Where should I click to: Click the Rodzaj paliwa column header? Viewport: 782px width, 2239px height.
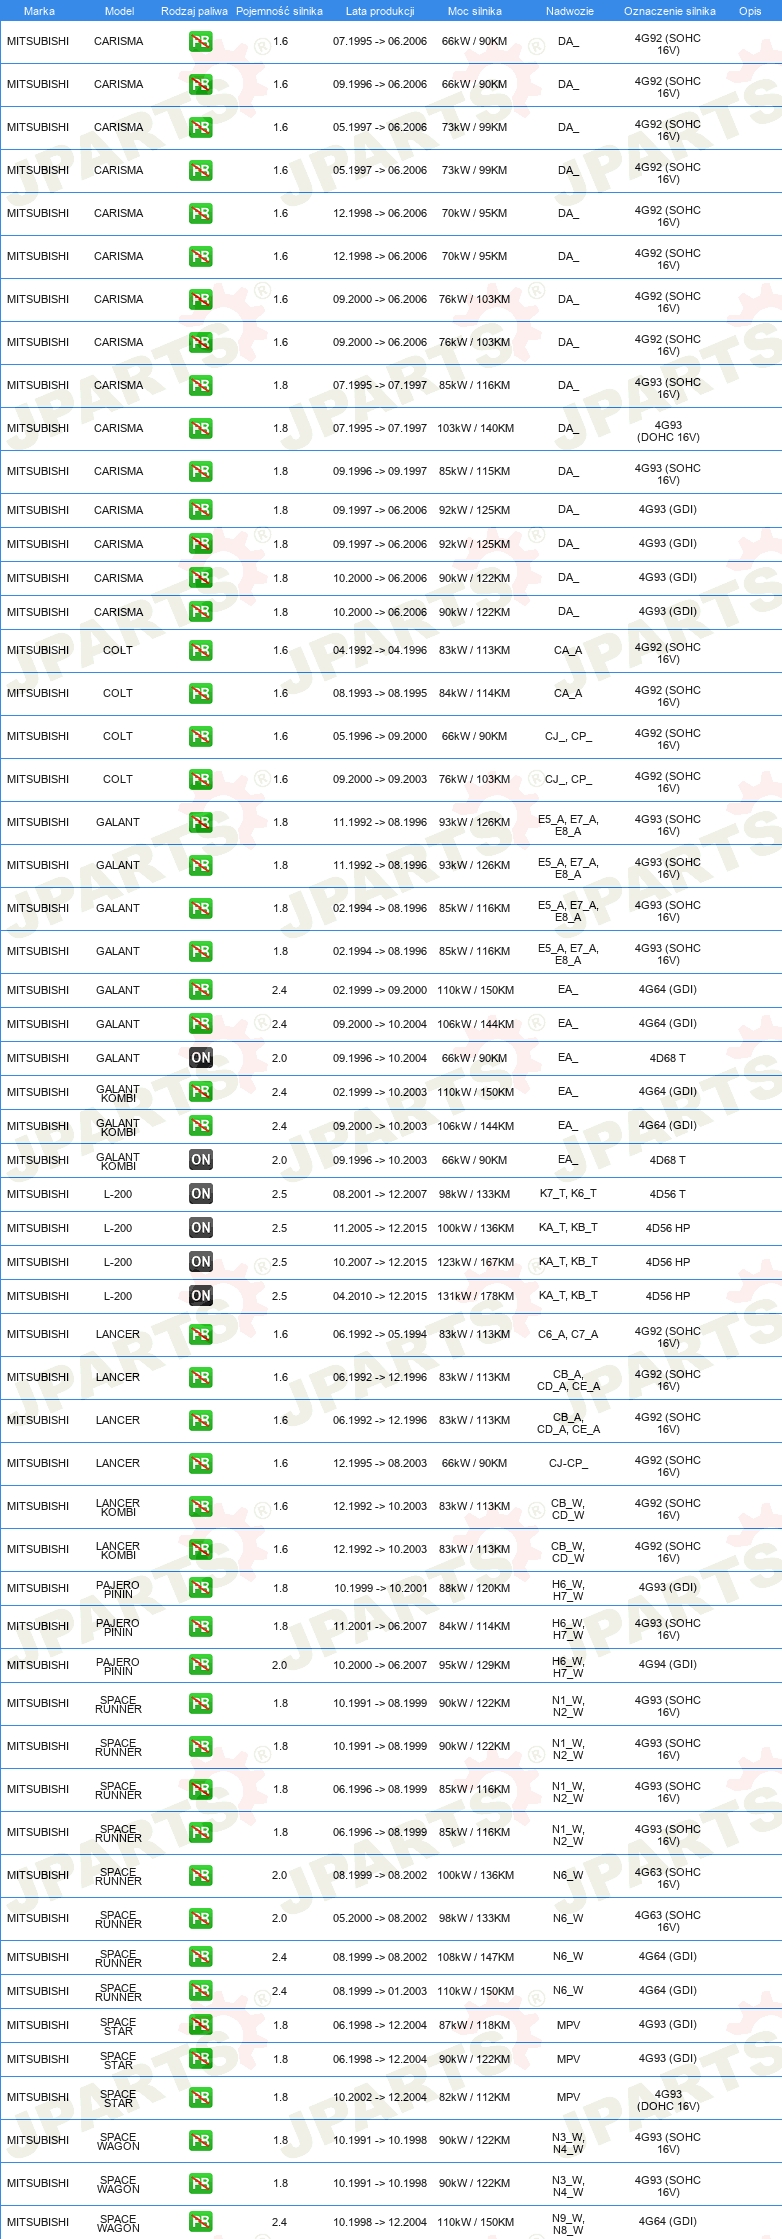(x=194, y=11)
